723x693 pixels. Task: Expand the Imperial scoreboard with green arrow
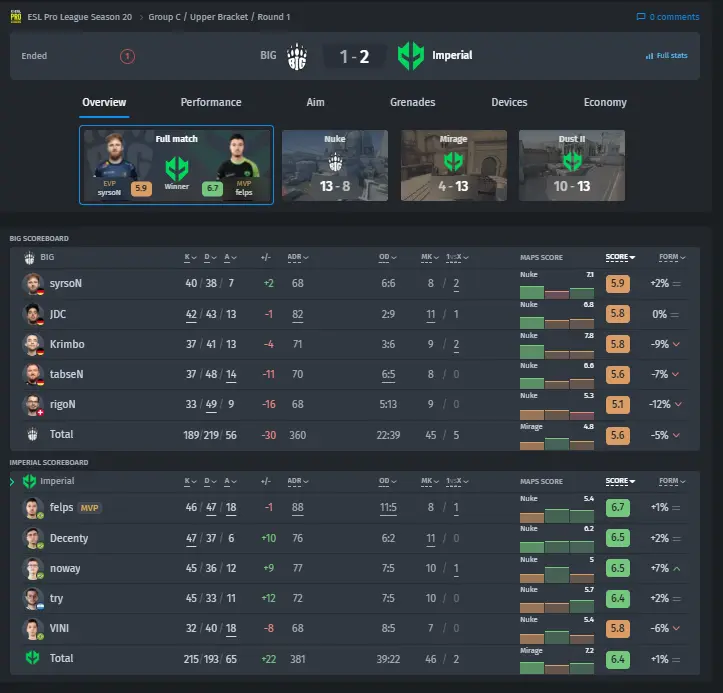click(x=12, y=482)
